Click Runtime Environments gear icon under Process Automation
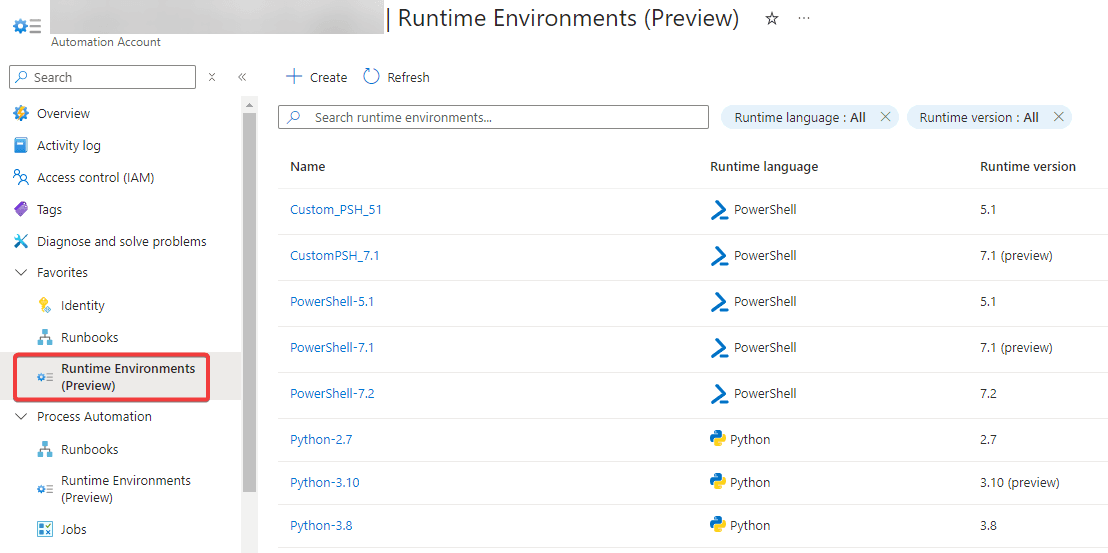 click(x=45, y=489)
